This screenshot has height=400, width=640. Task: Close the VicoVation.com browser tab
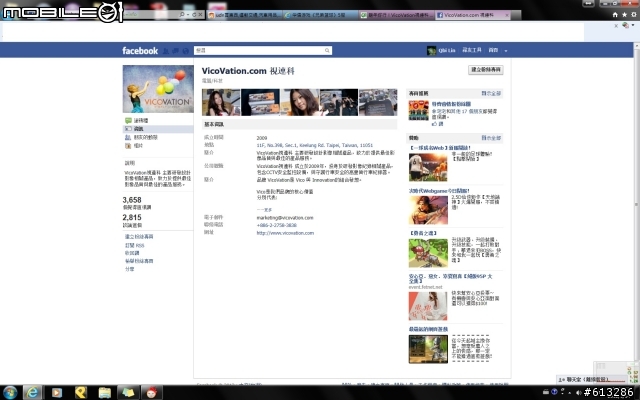507,15
